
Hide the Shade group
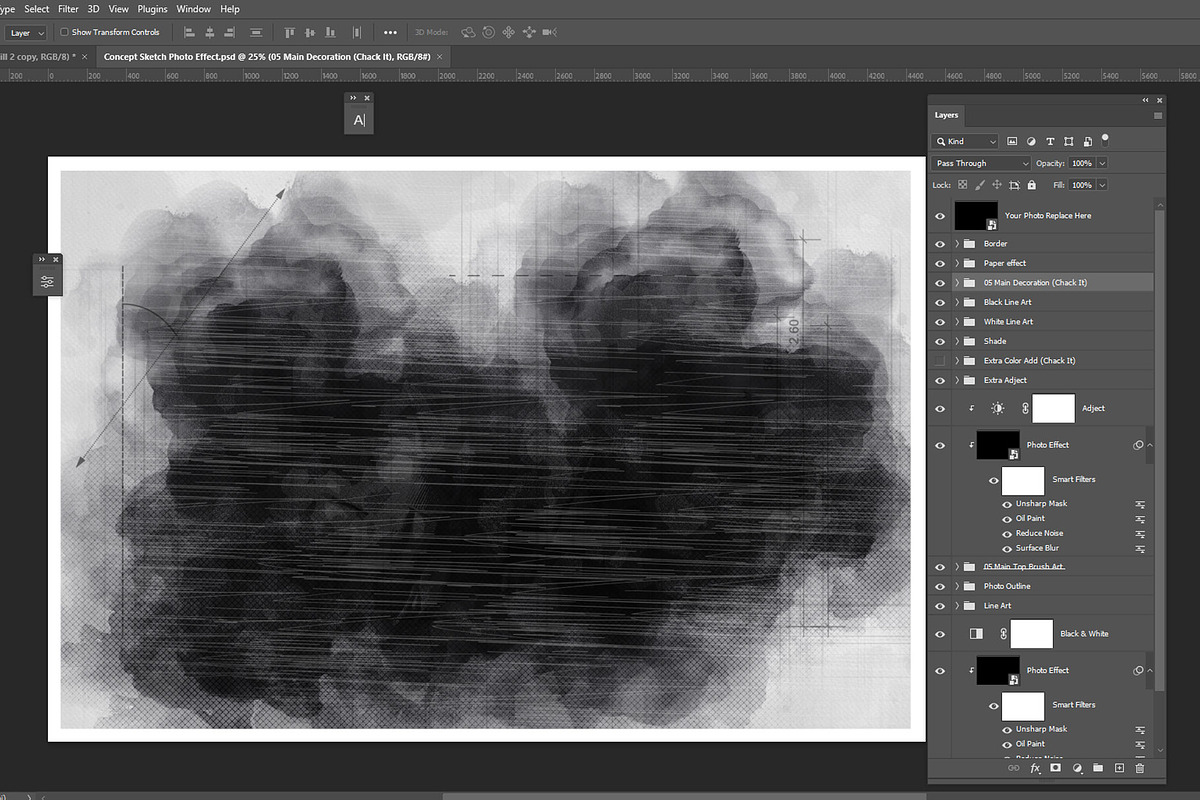[x=939, y=341]
